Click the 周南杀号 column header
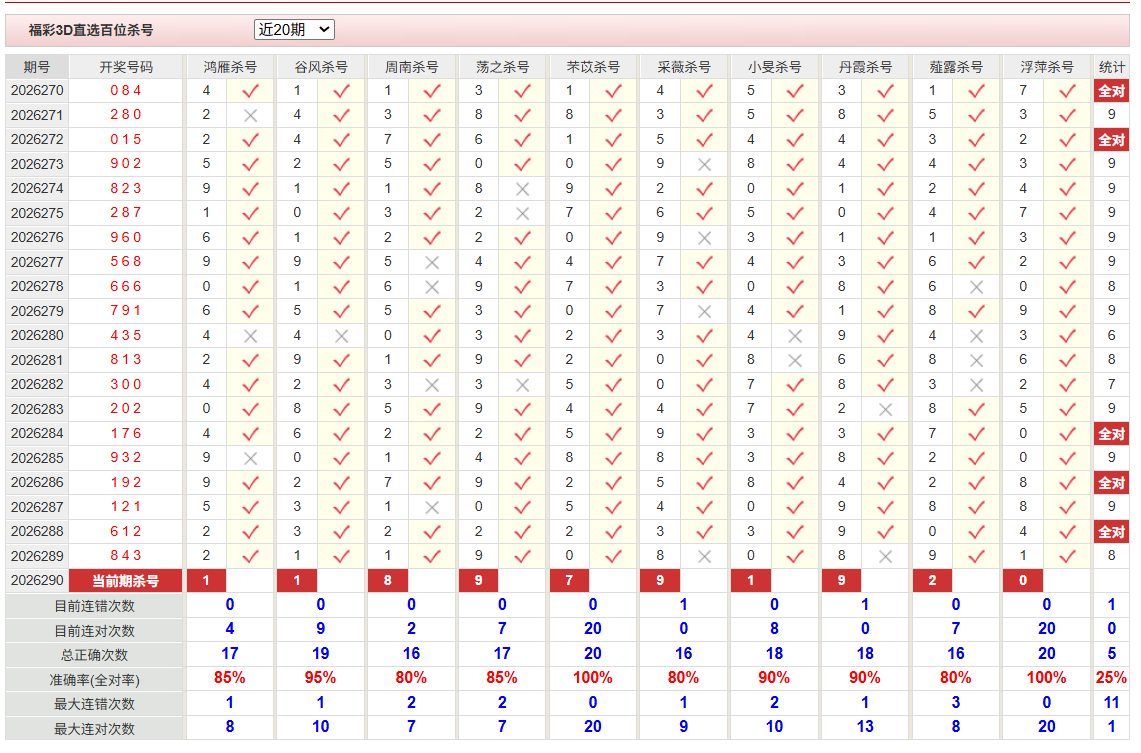 point(412,67)
